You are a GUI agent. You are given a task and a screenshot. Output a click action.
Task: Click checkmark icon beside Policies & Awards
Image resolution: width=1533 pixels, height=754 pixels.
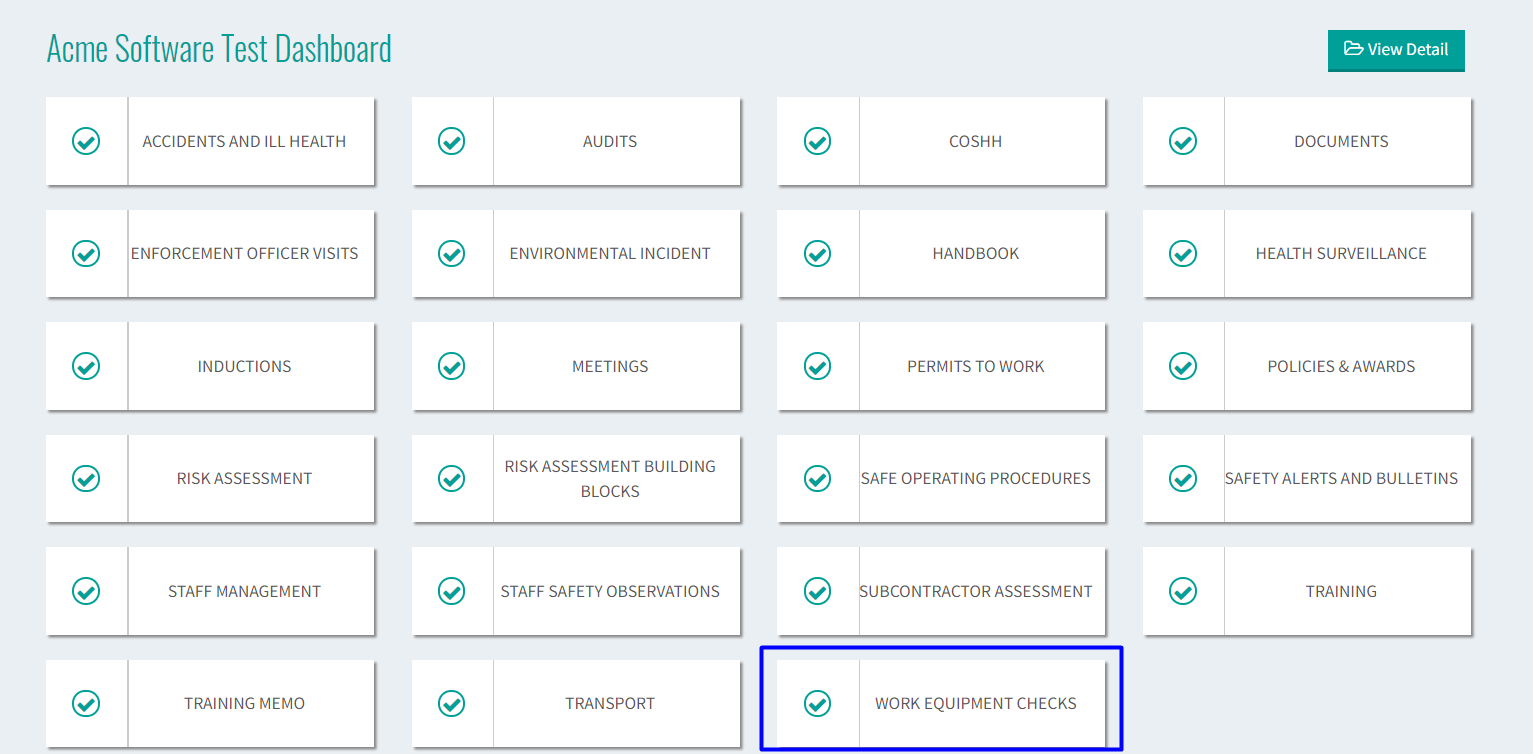coord(1183,367)
